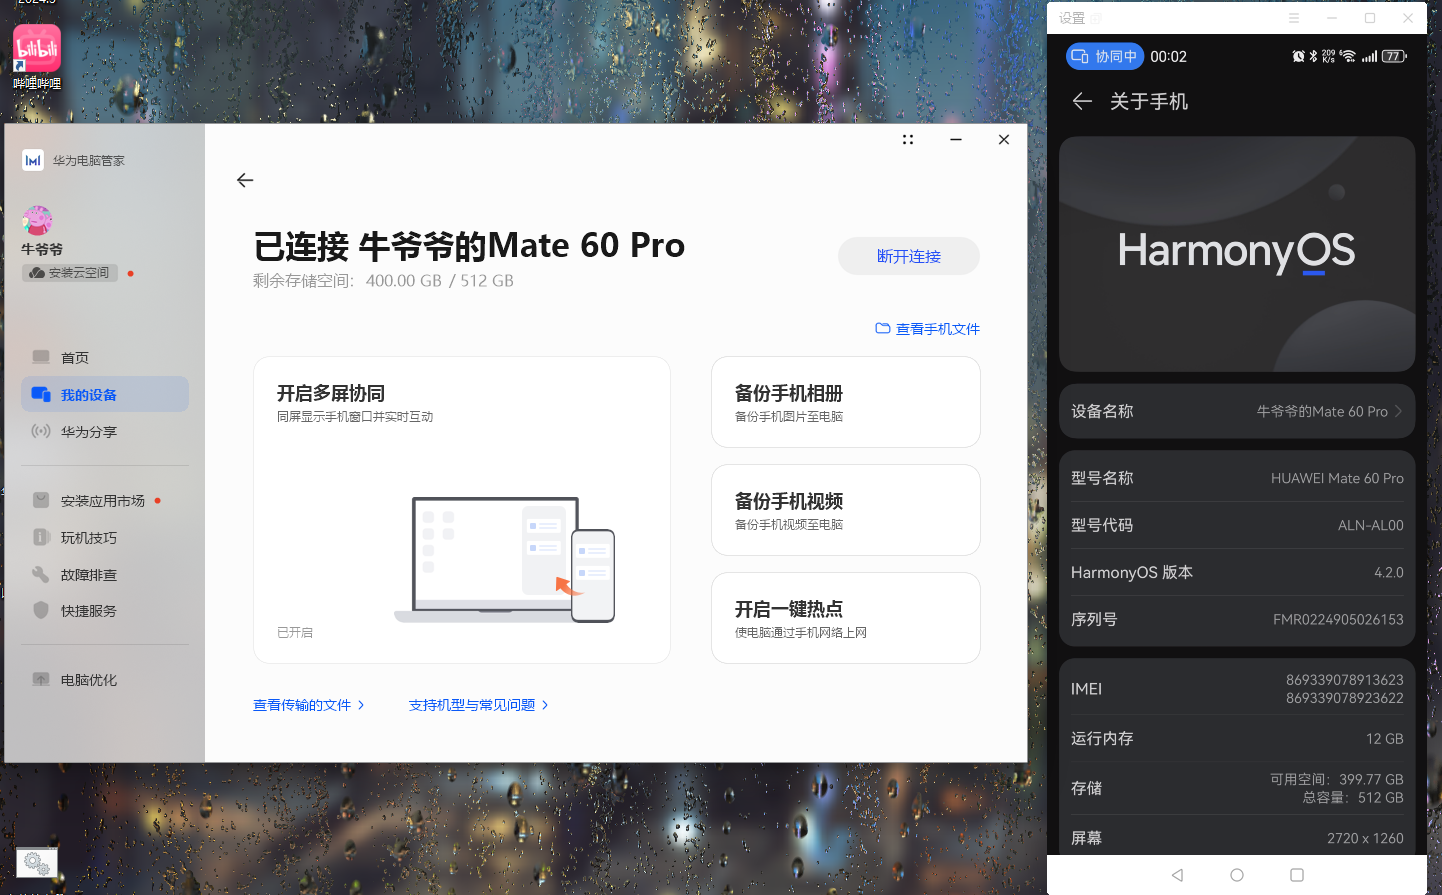Click the 安装应用市场 bag icon
1442x895 pixels.
(41, 500)
